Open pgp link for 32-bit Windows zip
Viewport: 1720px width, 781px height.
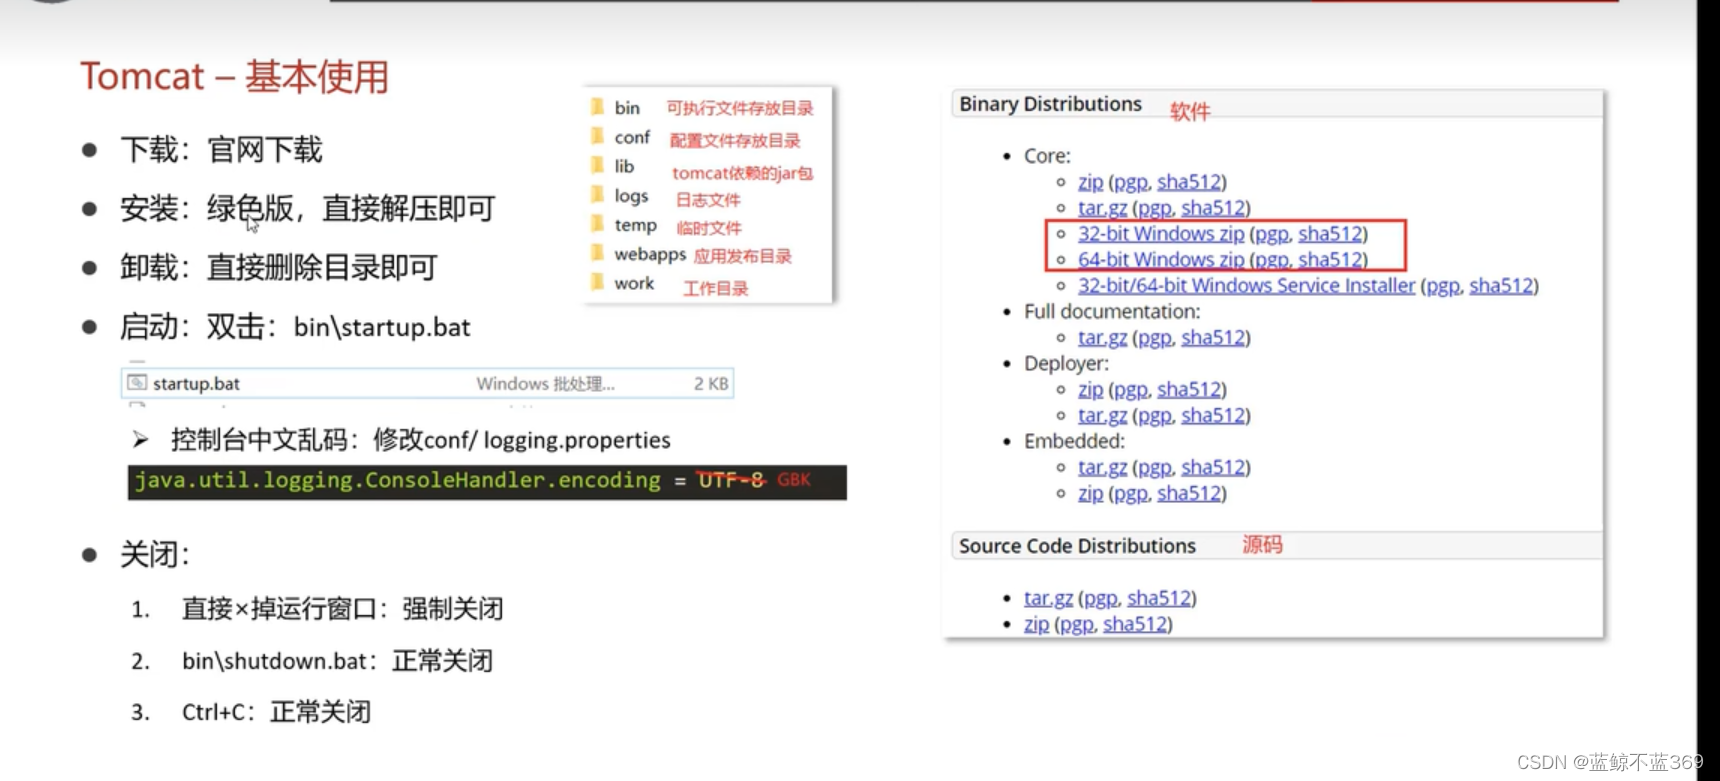(1272, 235)
